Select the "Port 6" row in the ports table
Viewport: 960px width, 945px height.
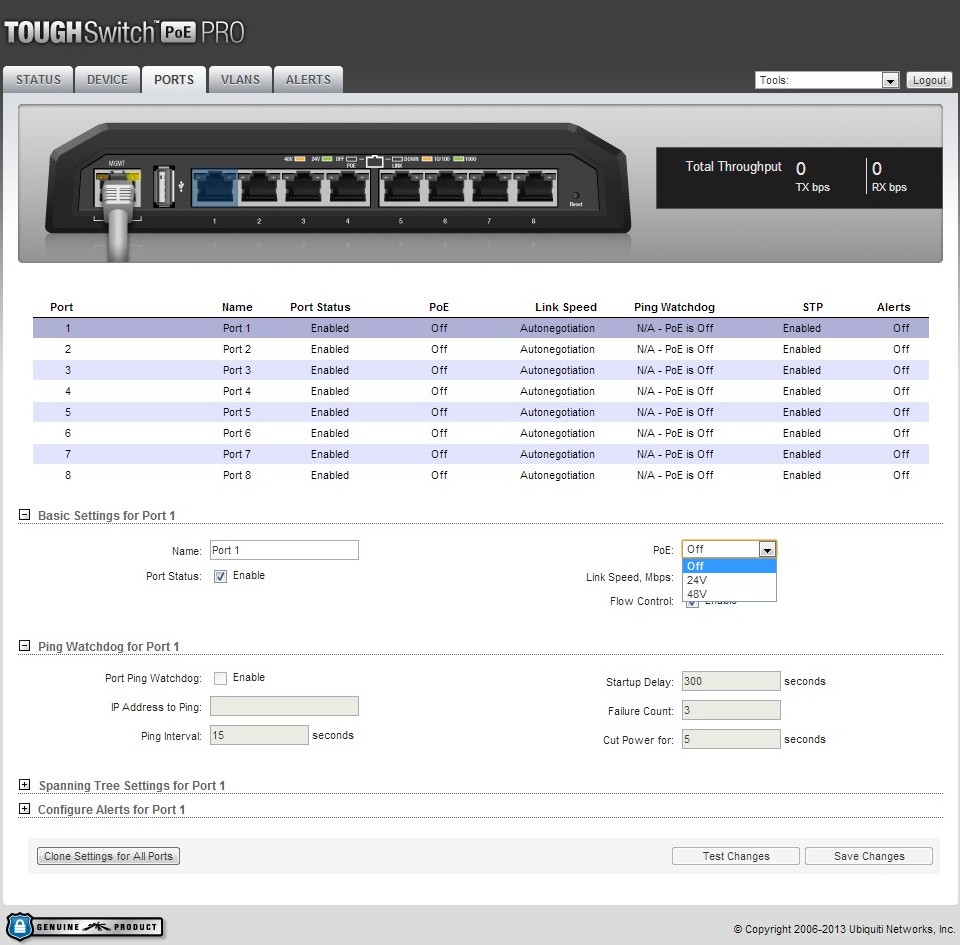point(481,433)
